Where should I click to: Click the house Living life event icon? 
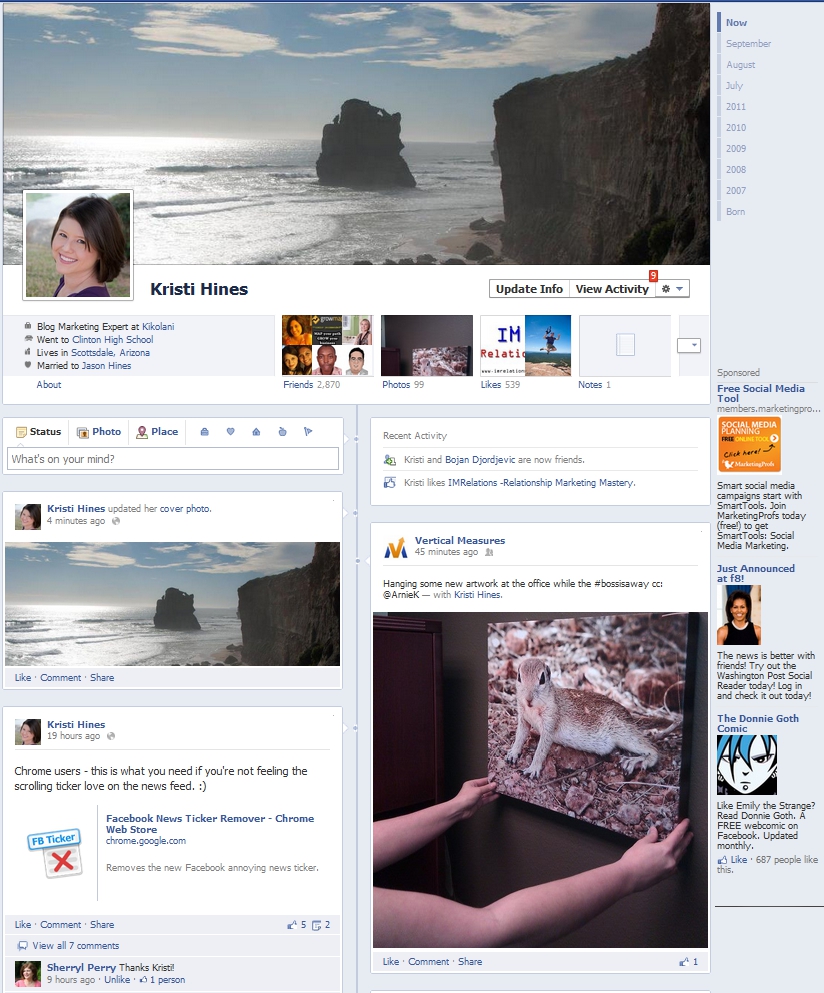pos(257,432)
